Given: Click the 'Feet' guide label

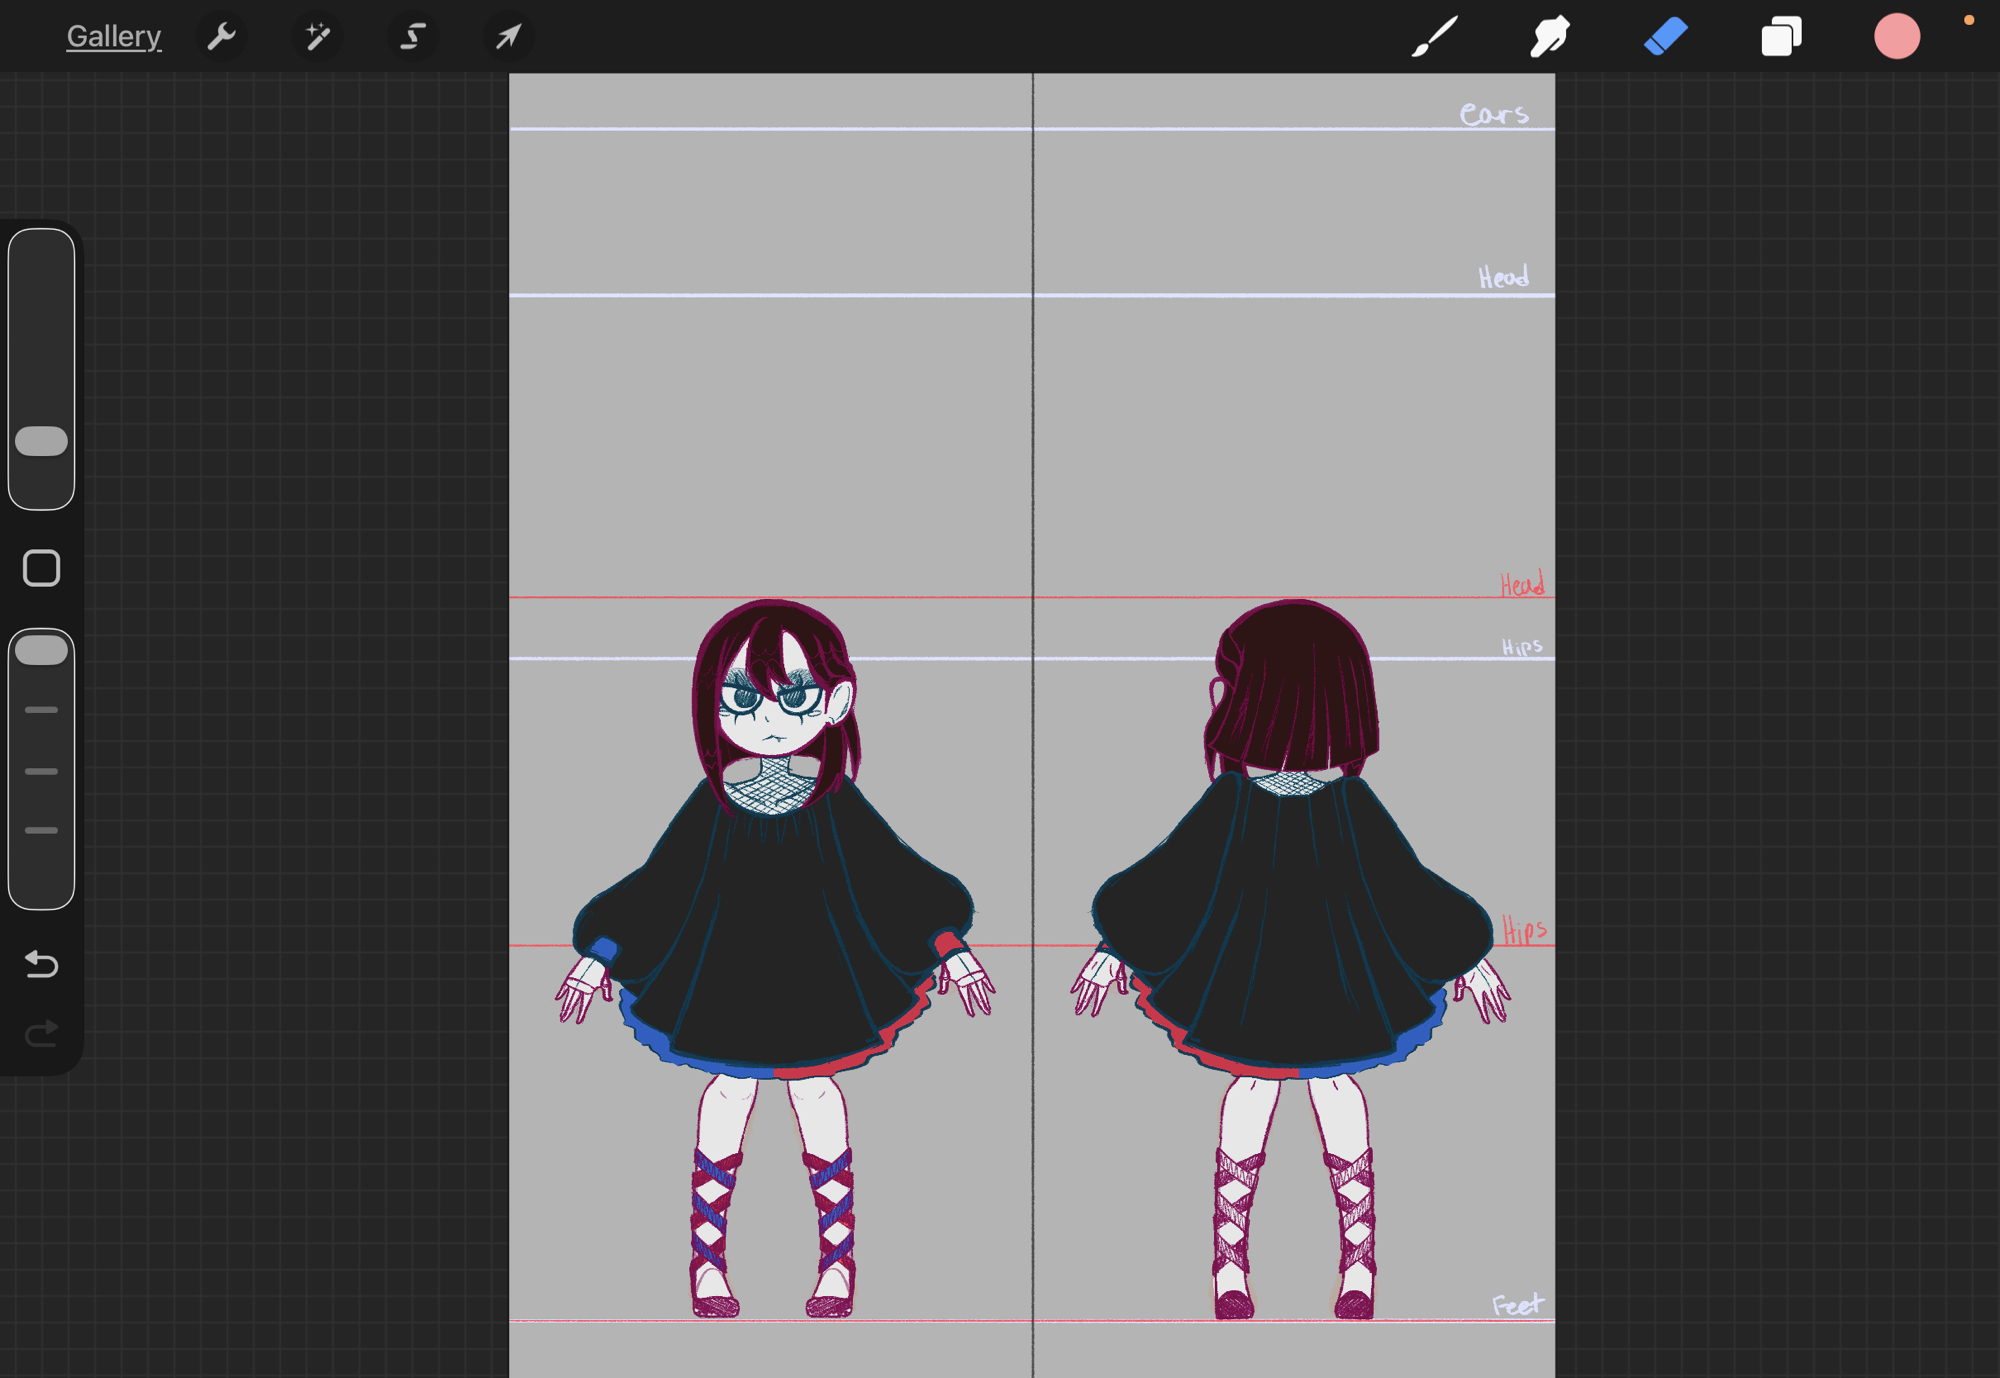Looking at the screenshot, I should click(x=1517, y=1304).
